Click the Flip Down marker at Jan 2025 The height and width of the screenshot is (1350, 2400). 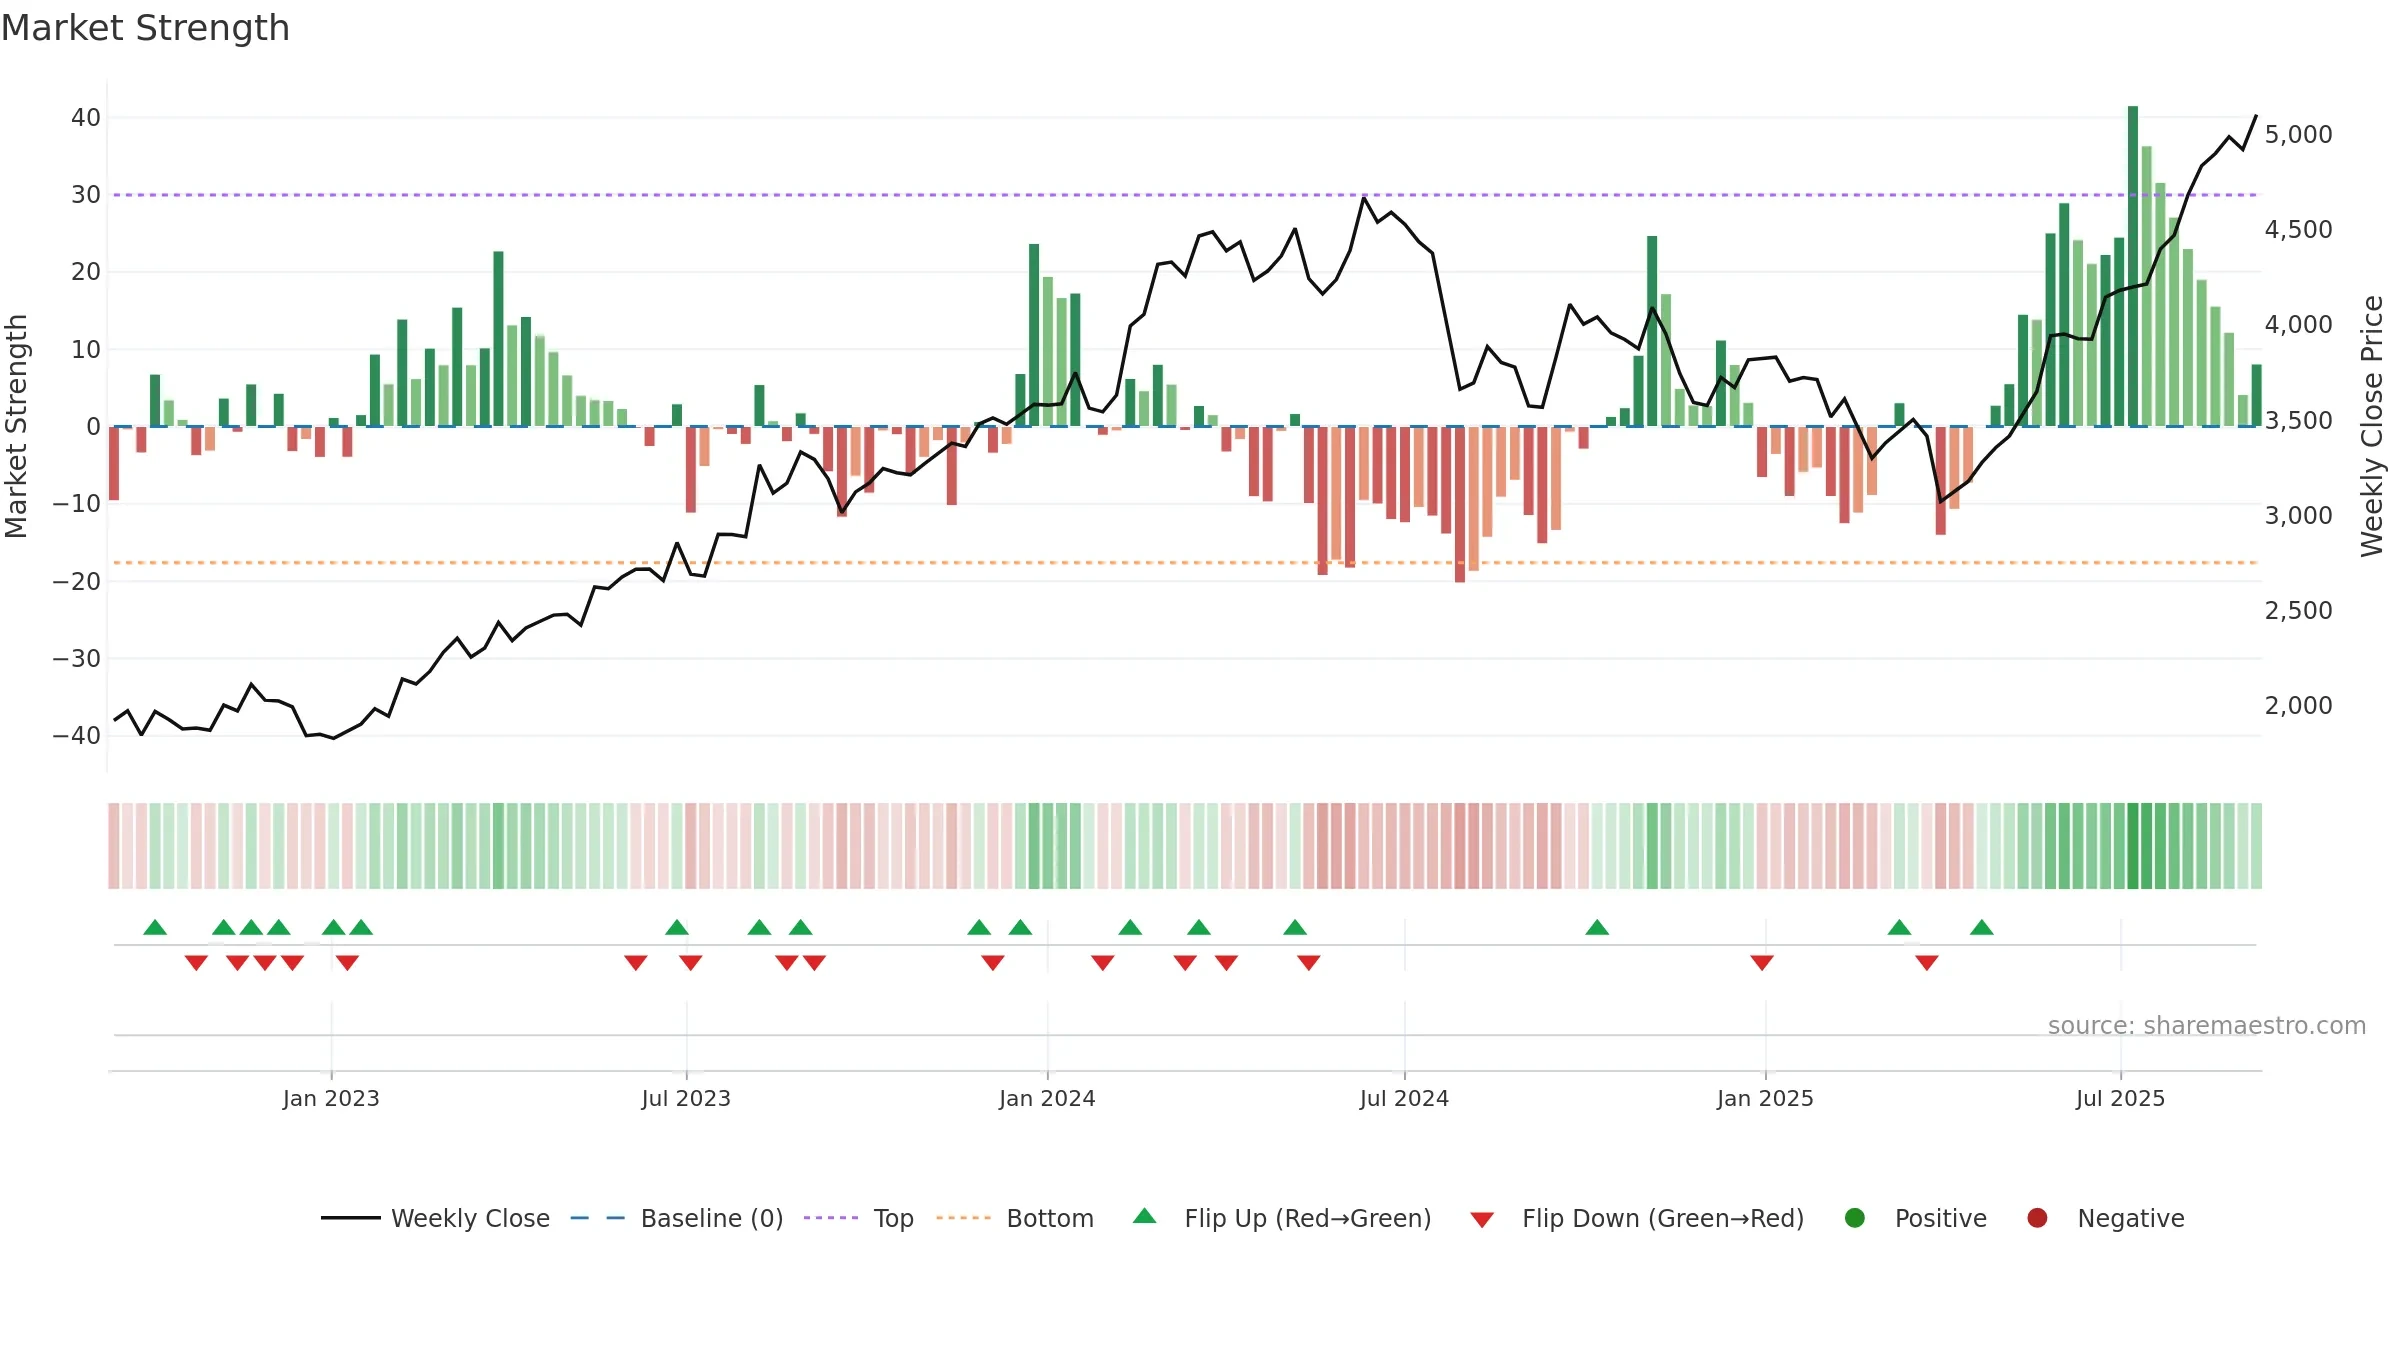click(x=1762, y=962)
